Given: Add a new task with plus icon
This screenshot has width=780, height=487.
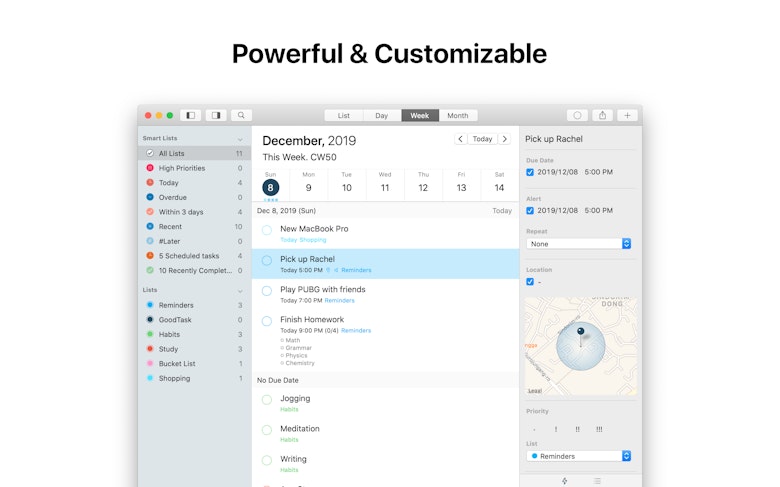Looking at the screenshot, I should [627, 115].
